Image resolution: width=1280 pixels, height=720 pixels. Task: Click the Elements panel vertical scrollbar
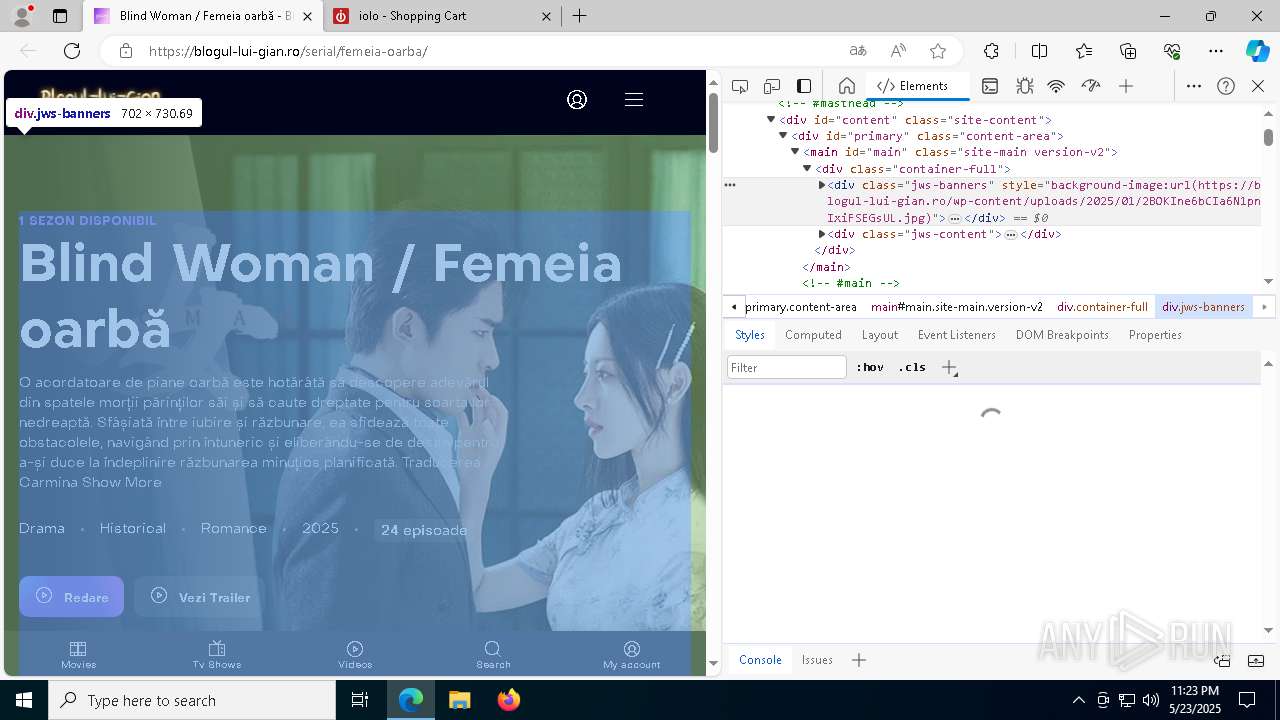(1268, 137)
